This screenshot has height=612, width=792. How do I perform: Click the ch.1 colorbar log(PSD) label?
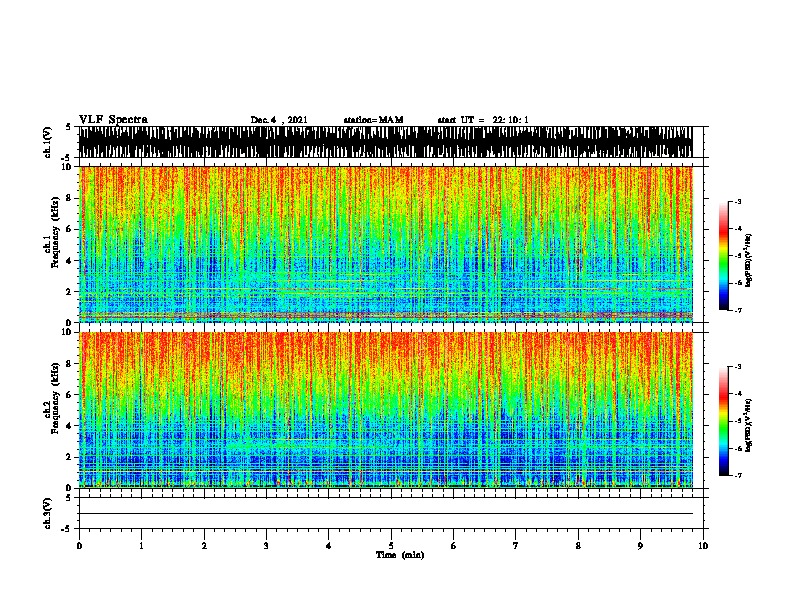pyautogui.click(x=748, y=261)
